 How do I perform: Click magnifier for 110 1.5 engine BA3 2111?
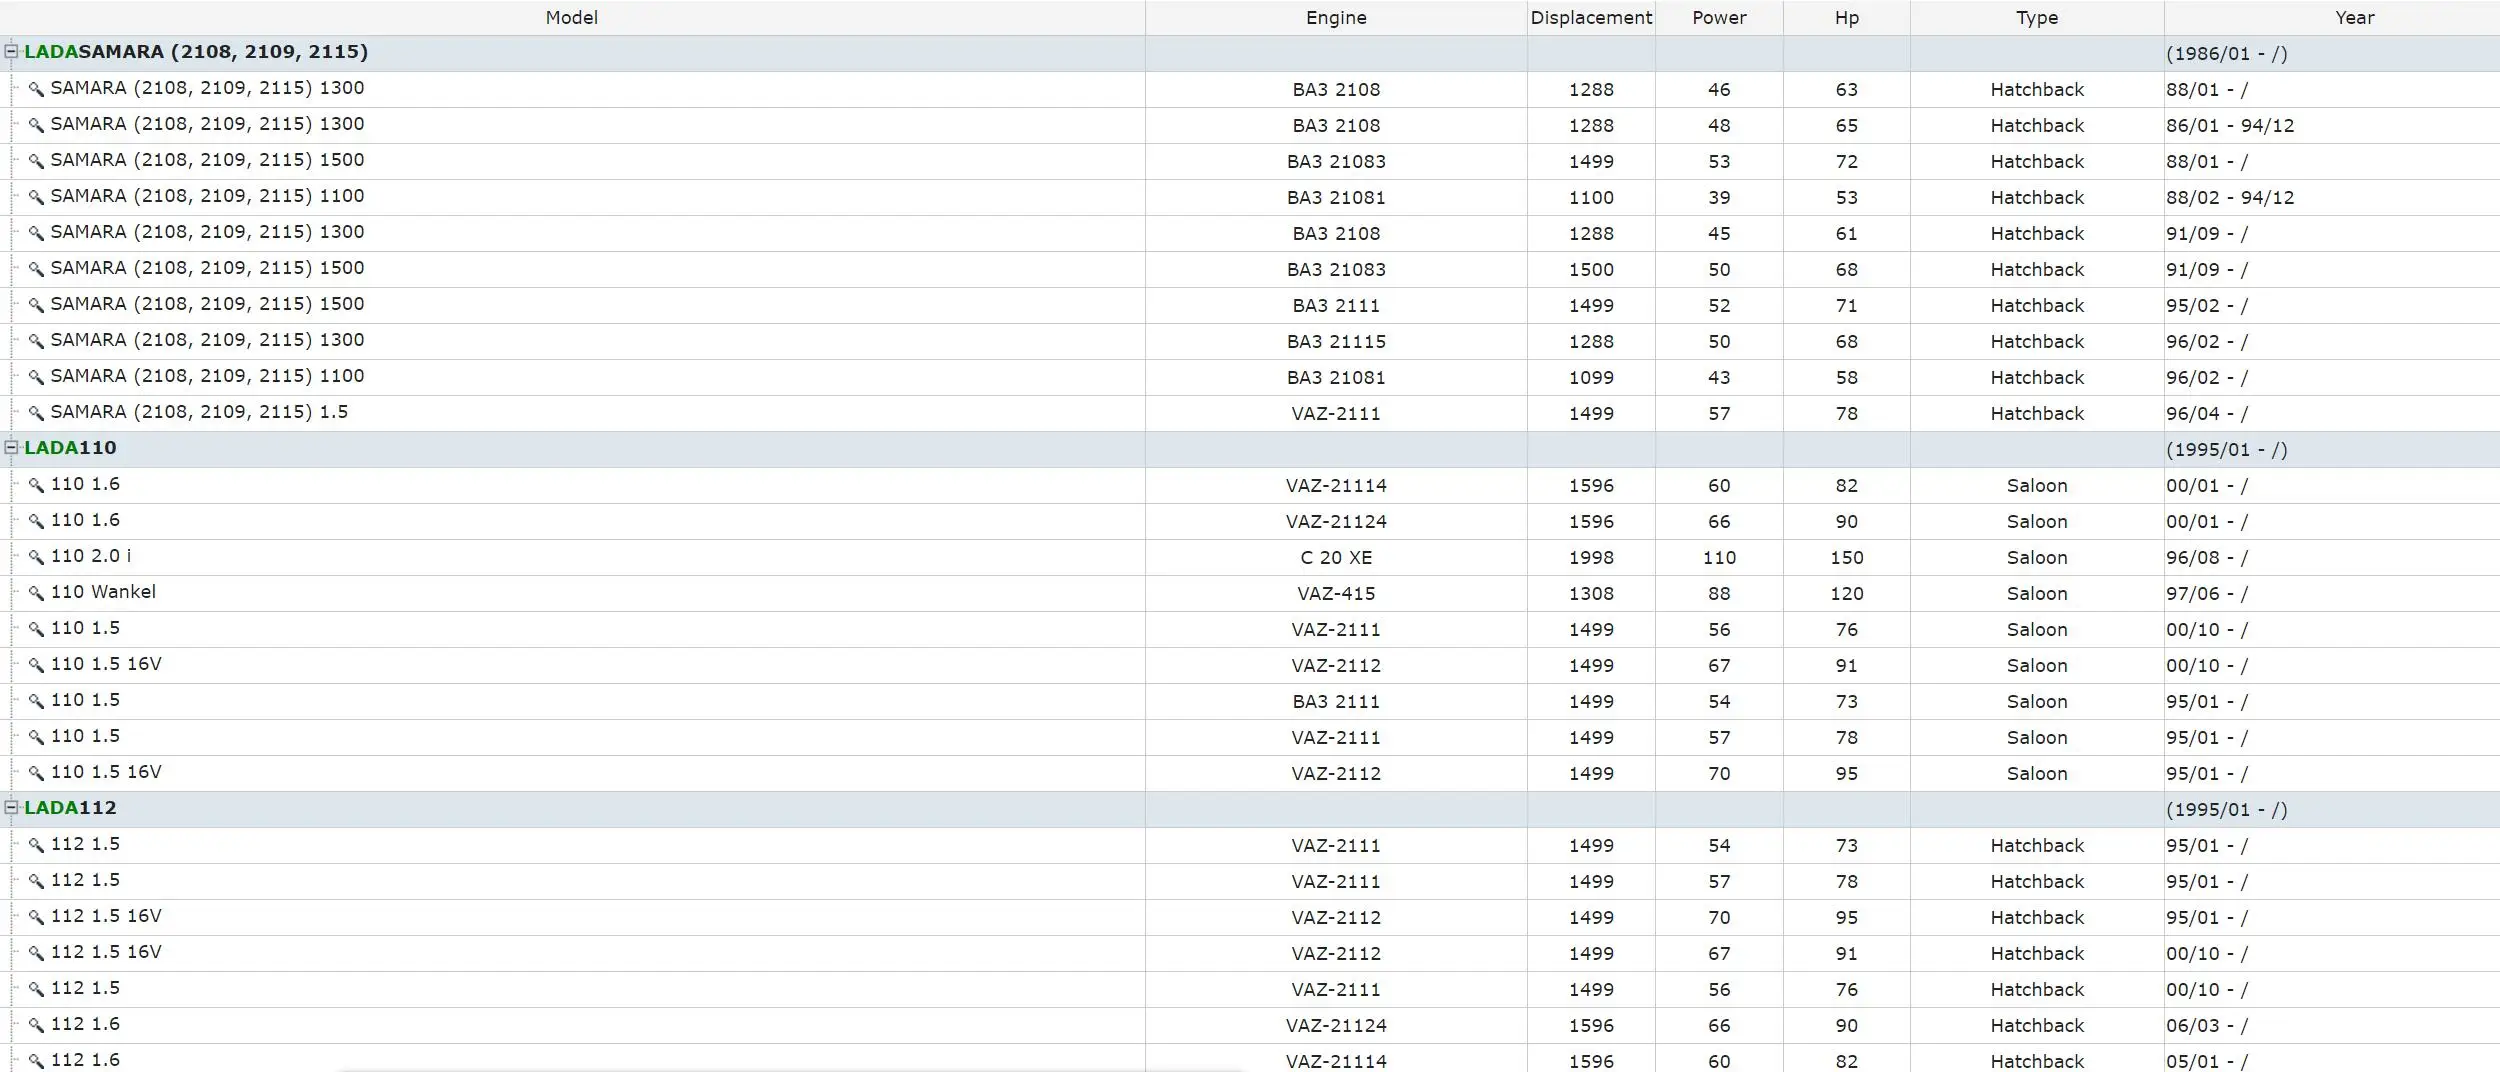tap(36, 701)
